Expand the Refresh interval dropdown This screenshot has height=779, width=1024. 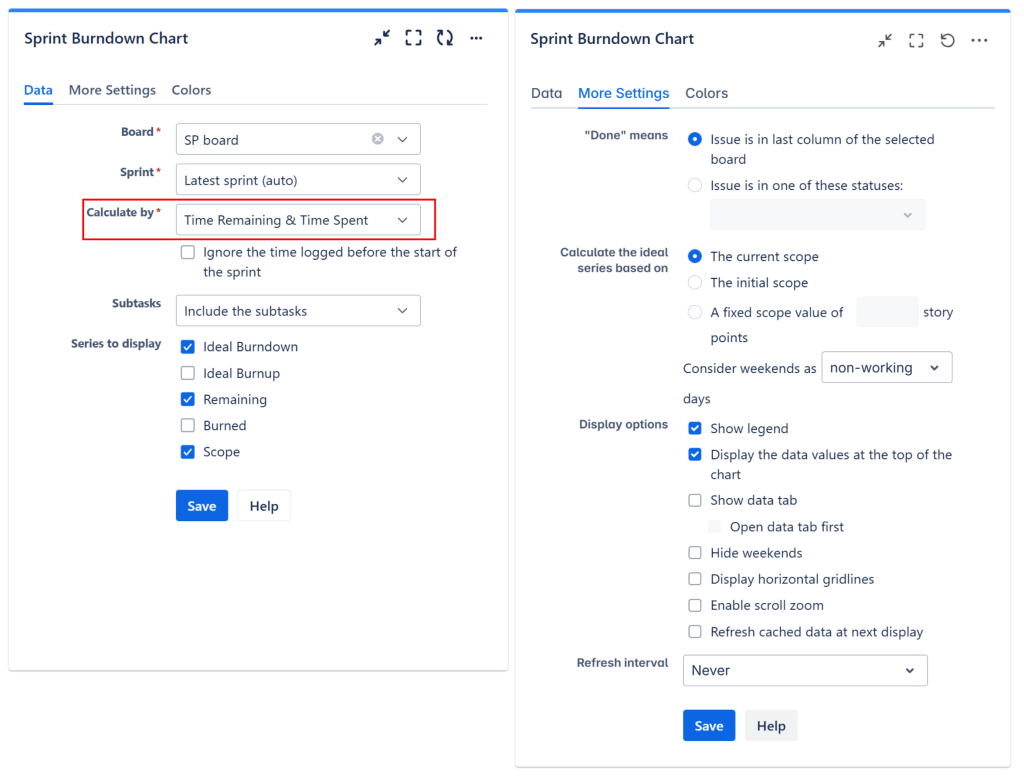(x=805, y=670)
